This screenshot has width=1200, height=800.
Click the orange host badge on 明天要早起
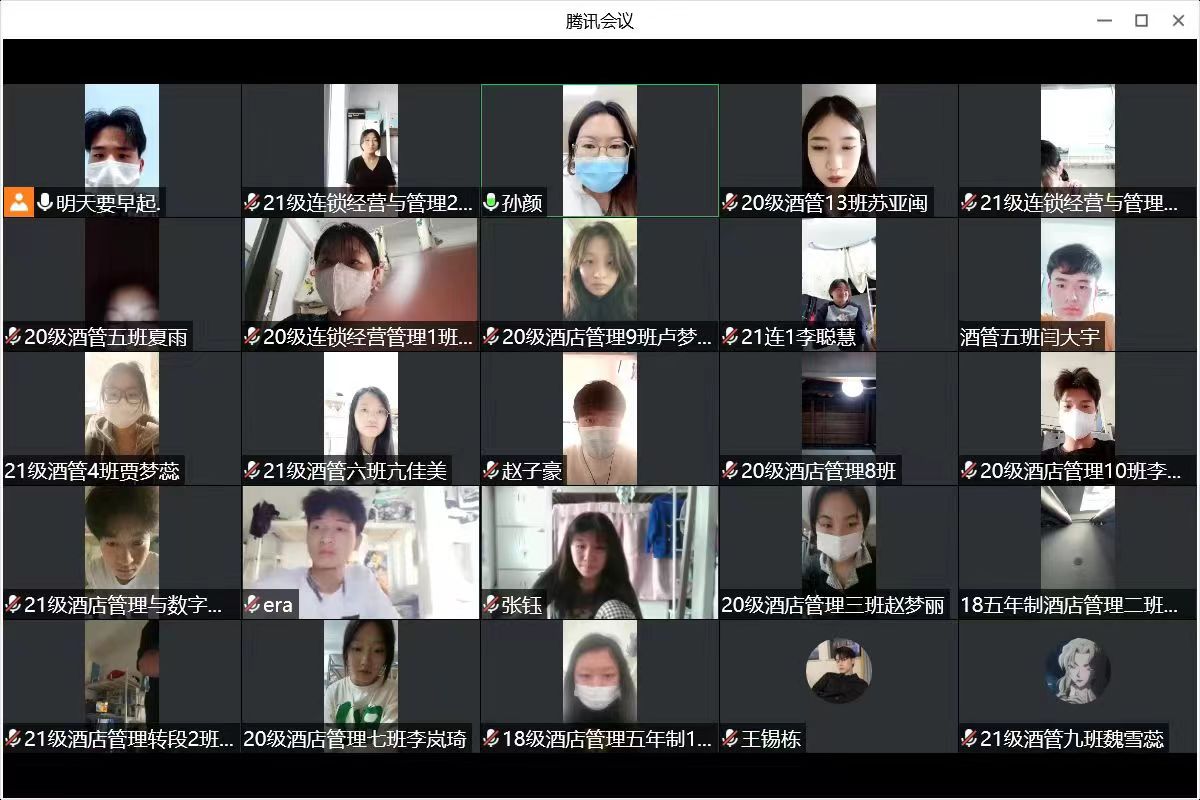coord(18,203)
